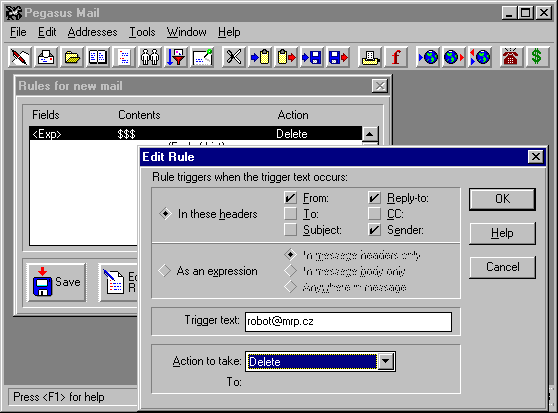Open the Tools menu
This screenshot has height=413, width=558.
click(142, 32)
